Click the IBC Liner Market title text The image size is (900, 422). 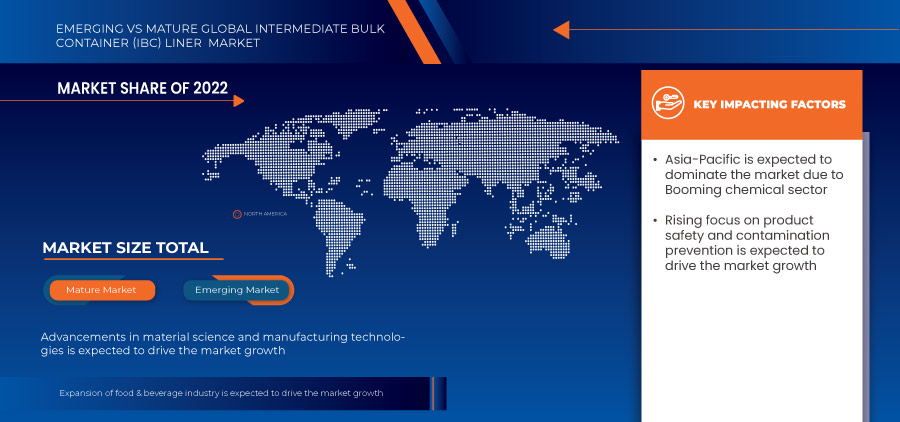219,35
